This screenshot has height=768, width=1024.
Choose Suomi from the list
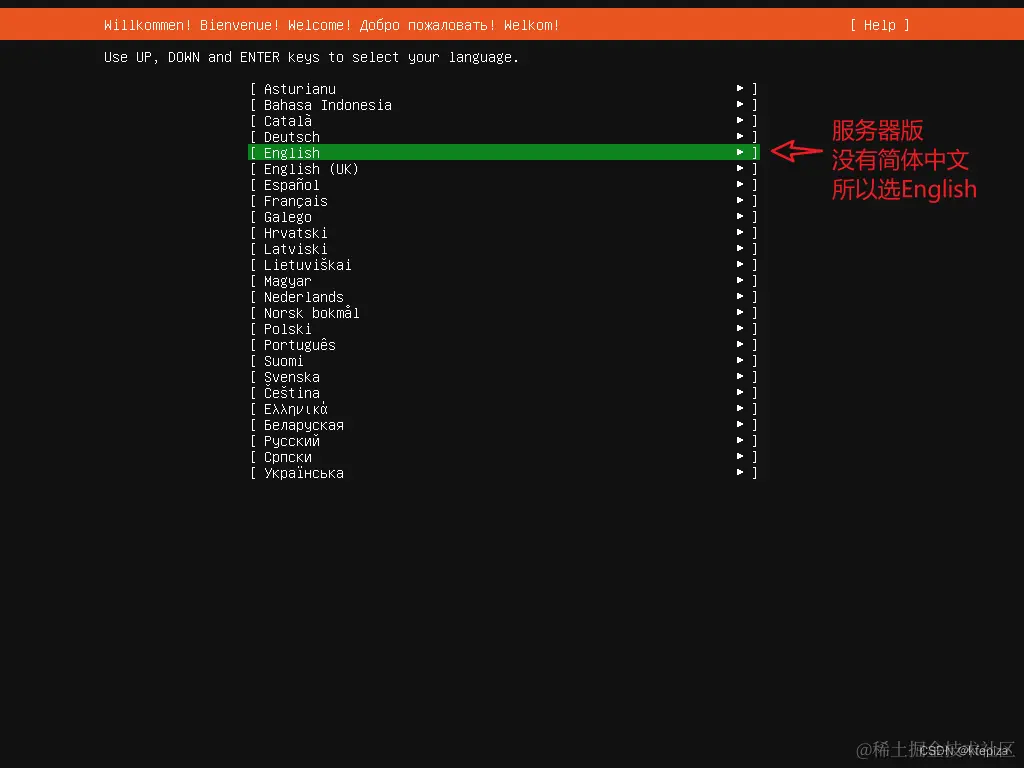[x=504, y=360]
